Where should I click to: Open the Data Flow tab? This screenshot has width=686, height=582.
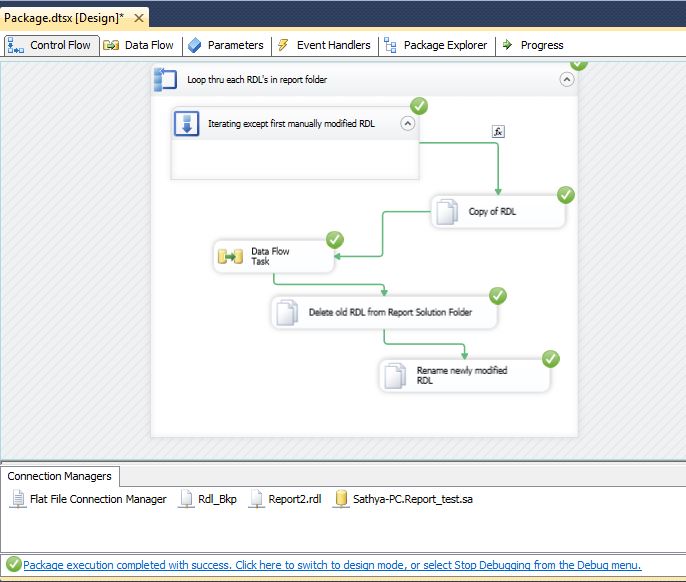tap(140, 46)
